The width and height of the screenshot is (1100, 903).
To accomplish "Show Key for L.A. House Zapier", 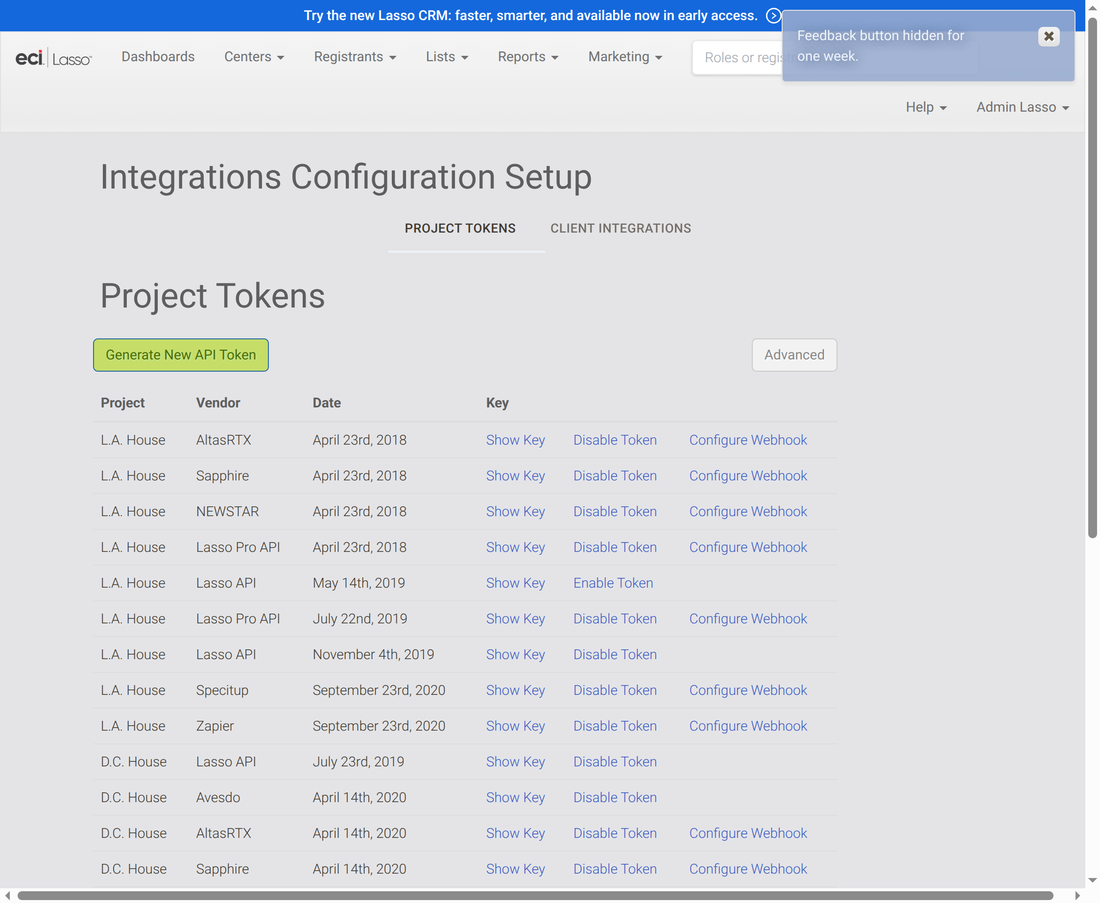I will point(516,727).
